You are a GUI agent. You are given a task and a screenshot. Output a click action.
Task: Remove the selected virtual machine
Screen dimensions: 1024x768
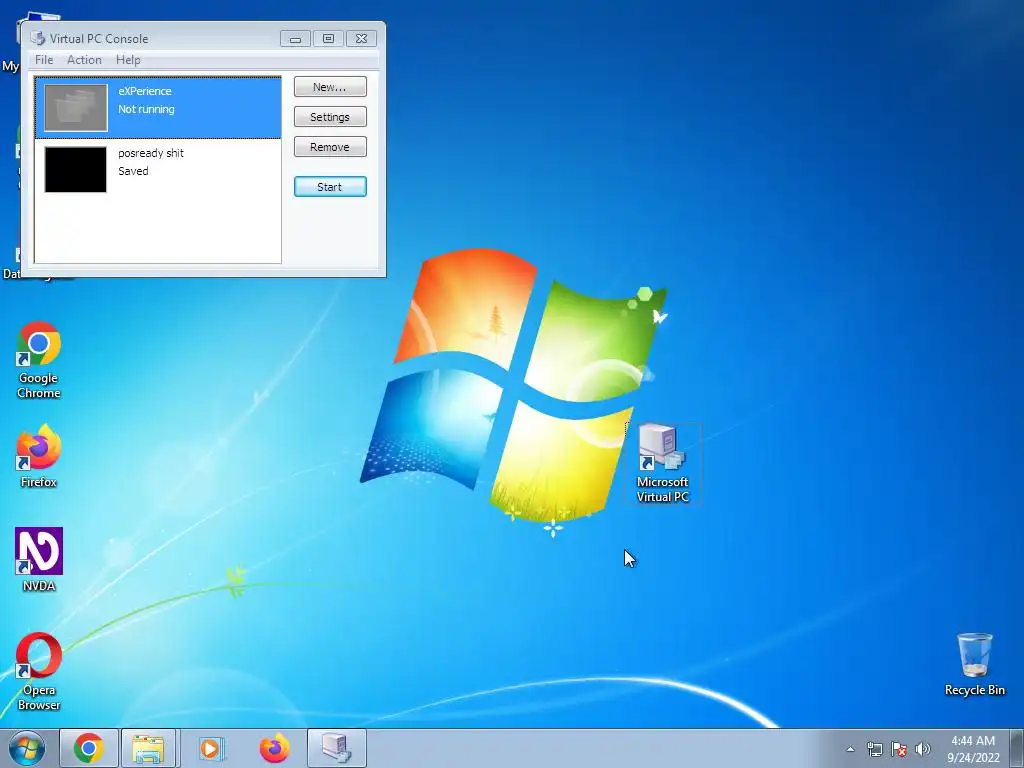pos(330,147)
